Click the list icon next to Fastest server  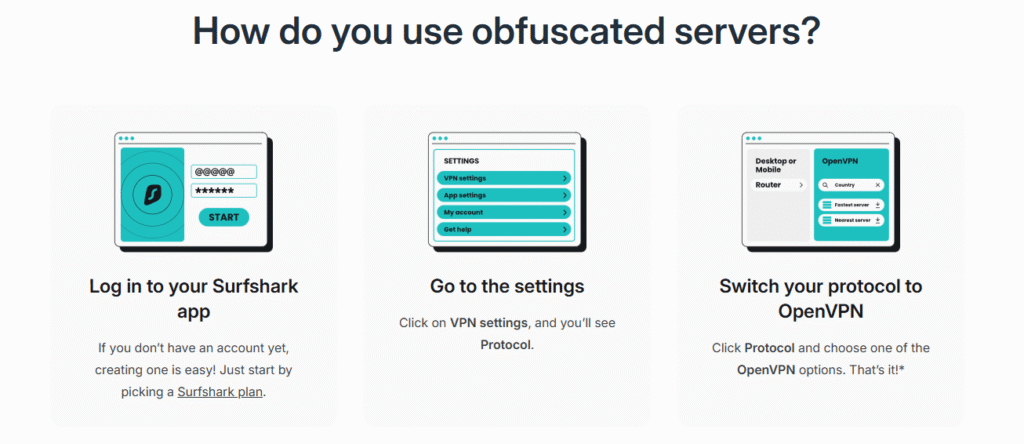[826, 205]
